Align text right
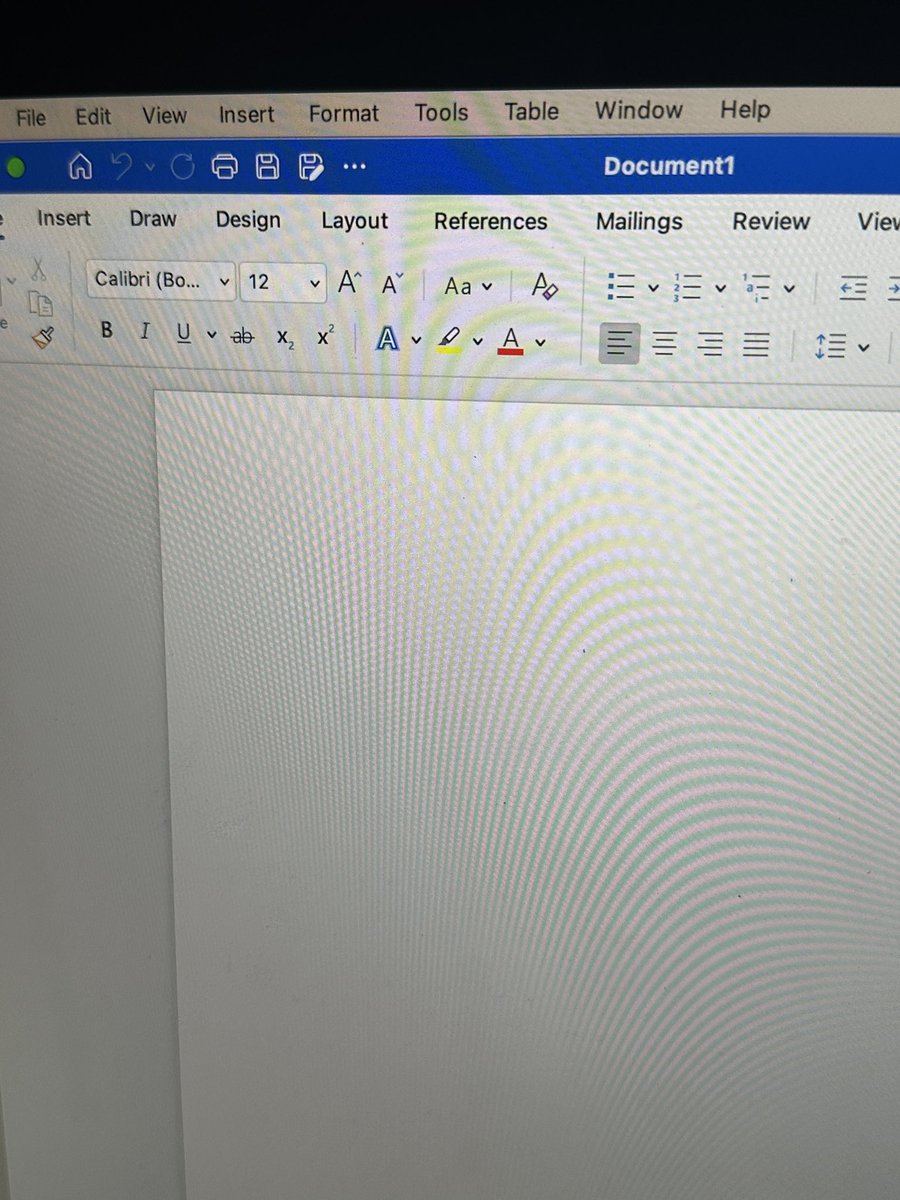This screenshot has width=900, height=1200. pyautogui.click(x=711, y=346)
